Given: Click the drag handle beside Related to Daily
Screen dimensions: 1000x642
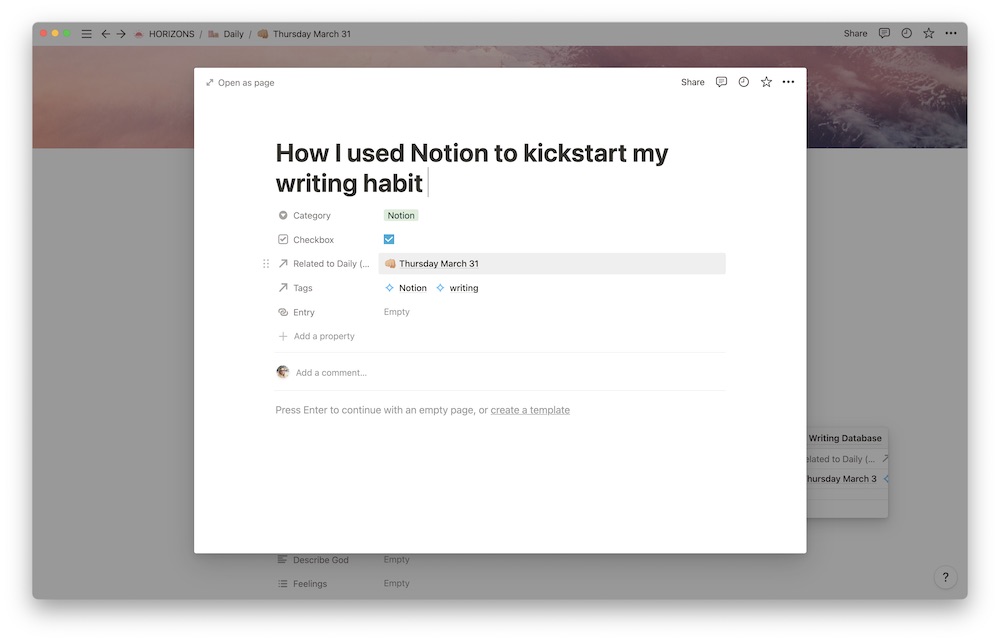Looking at the screenshot, I should (x=266, y=263).
